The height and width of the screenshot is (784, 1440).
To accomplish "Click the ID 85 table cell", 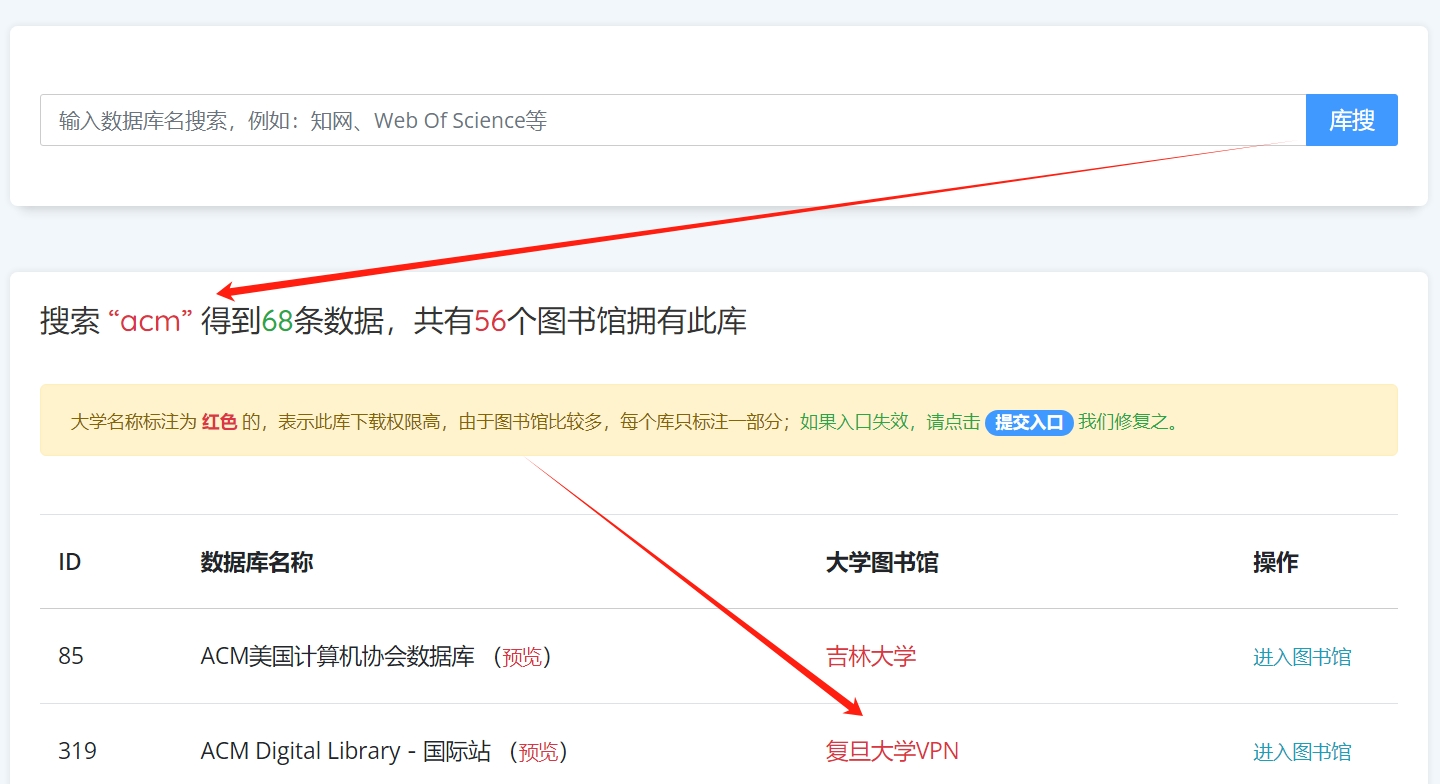I will [x=71, y=657].
